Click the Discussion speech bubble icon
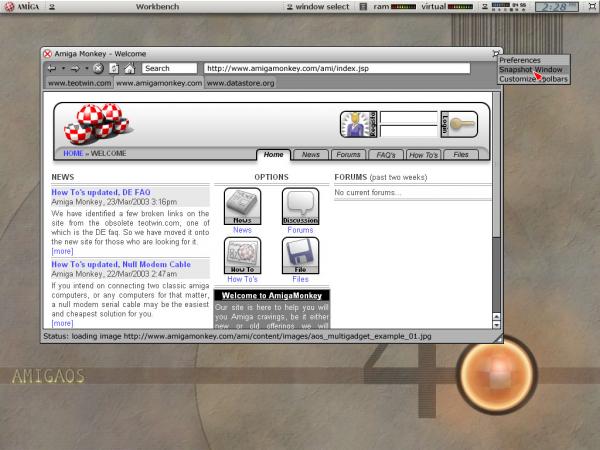 coord(300,206)
